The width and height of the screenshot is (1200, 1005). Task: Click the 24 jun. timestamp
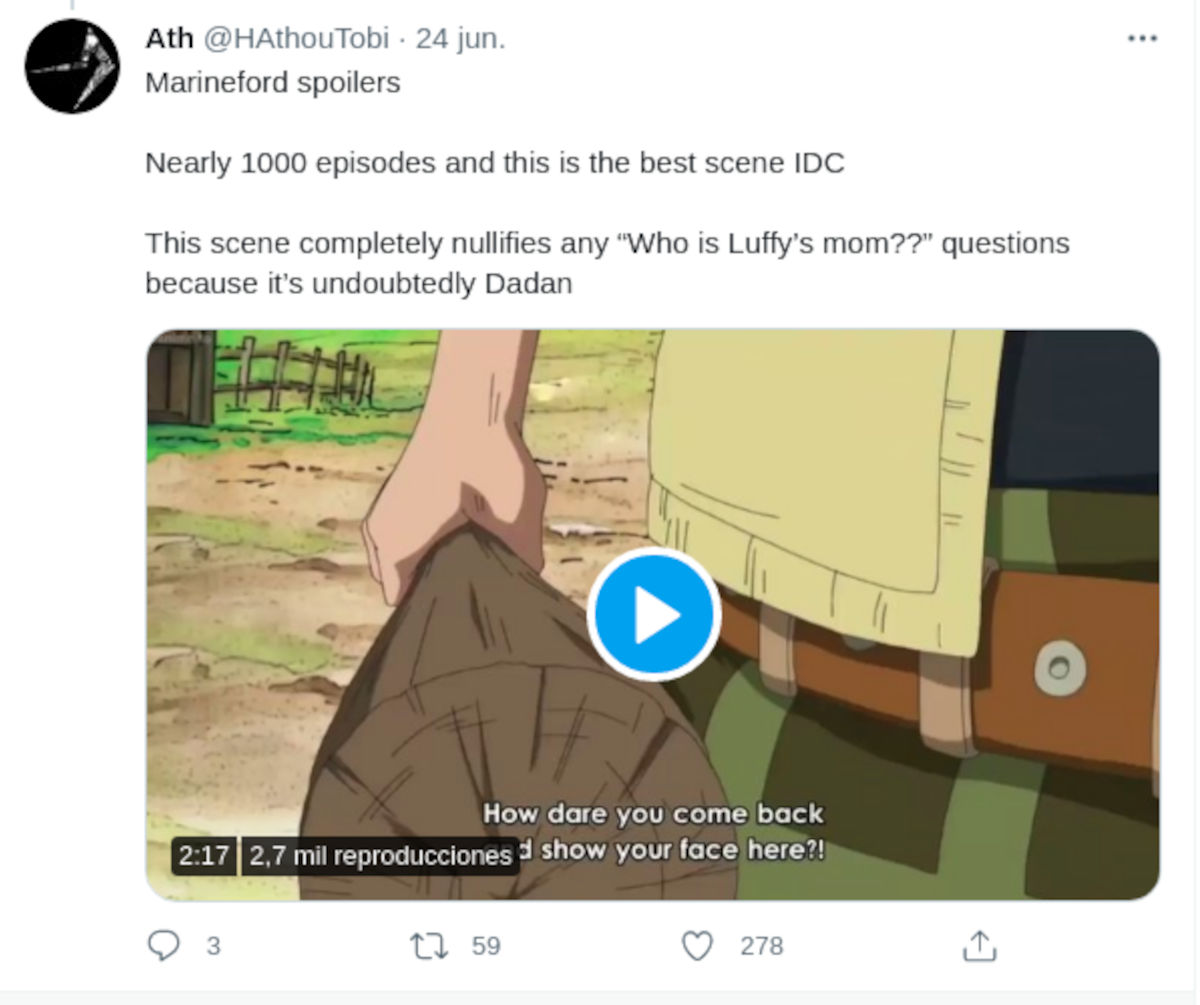[461, 39]
